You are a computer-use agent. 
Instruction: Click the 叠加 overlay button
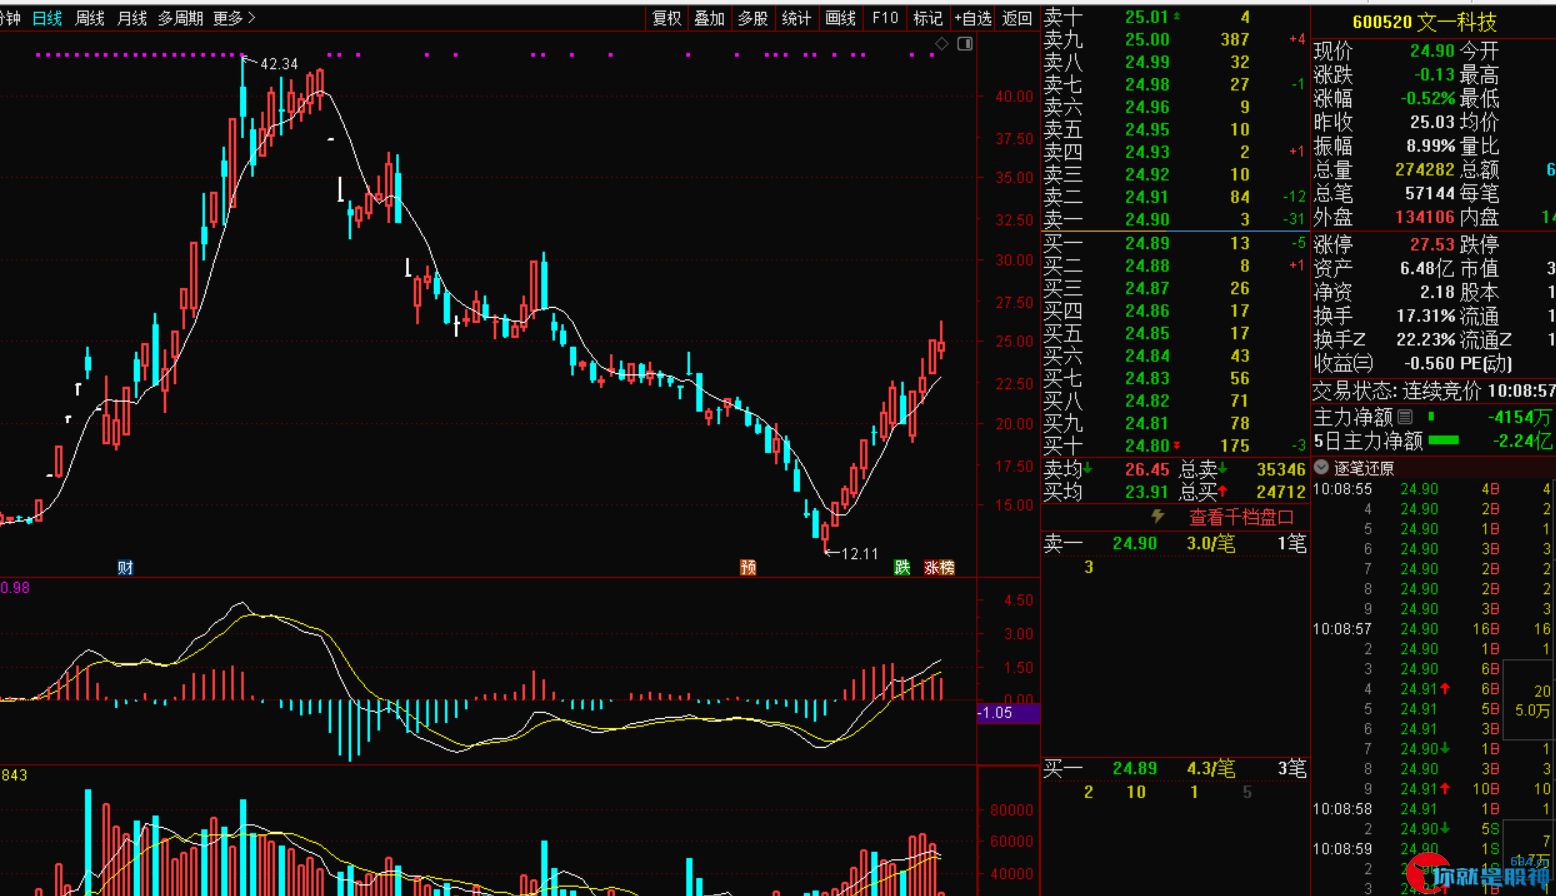[710, 18]
